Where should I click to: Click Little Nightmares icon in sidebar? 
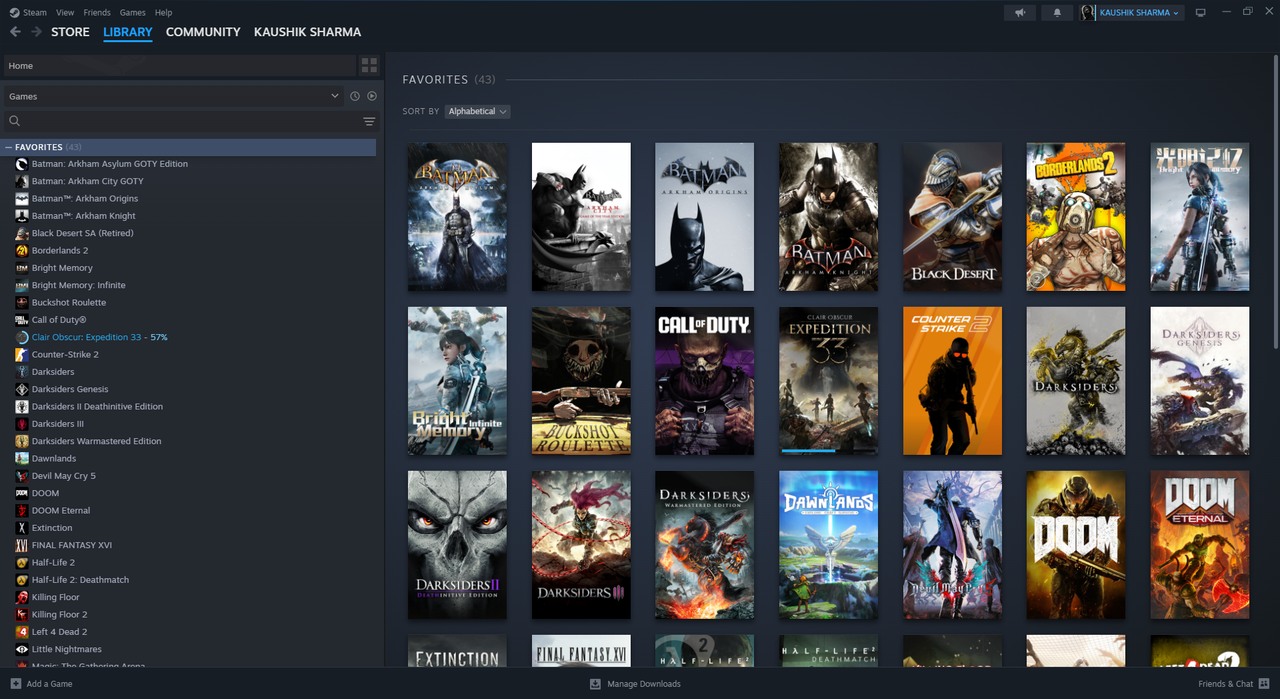tap(22, 649)
